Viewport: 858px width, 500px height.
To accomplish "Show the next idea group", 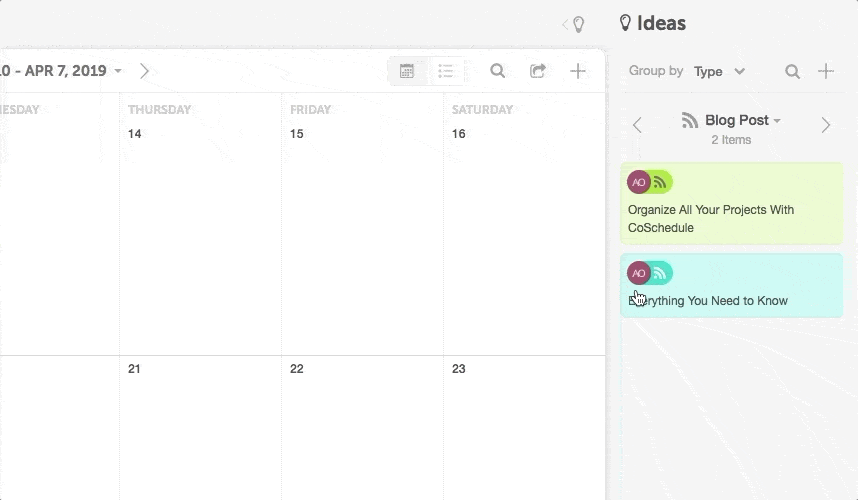I will [x=826, y=125].
